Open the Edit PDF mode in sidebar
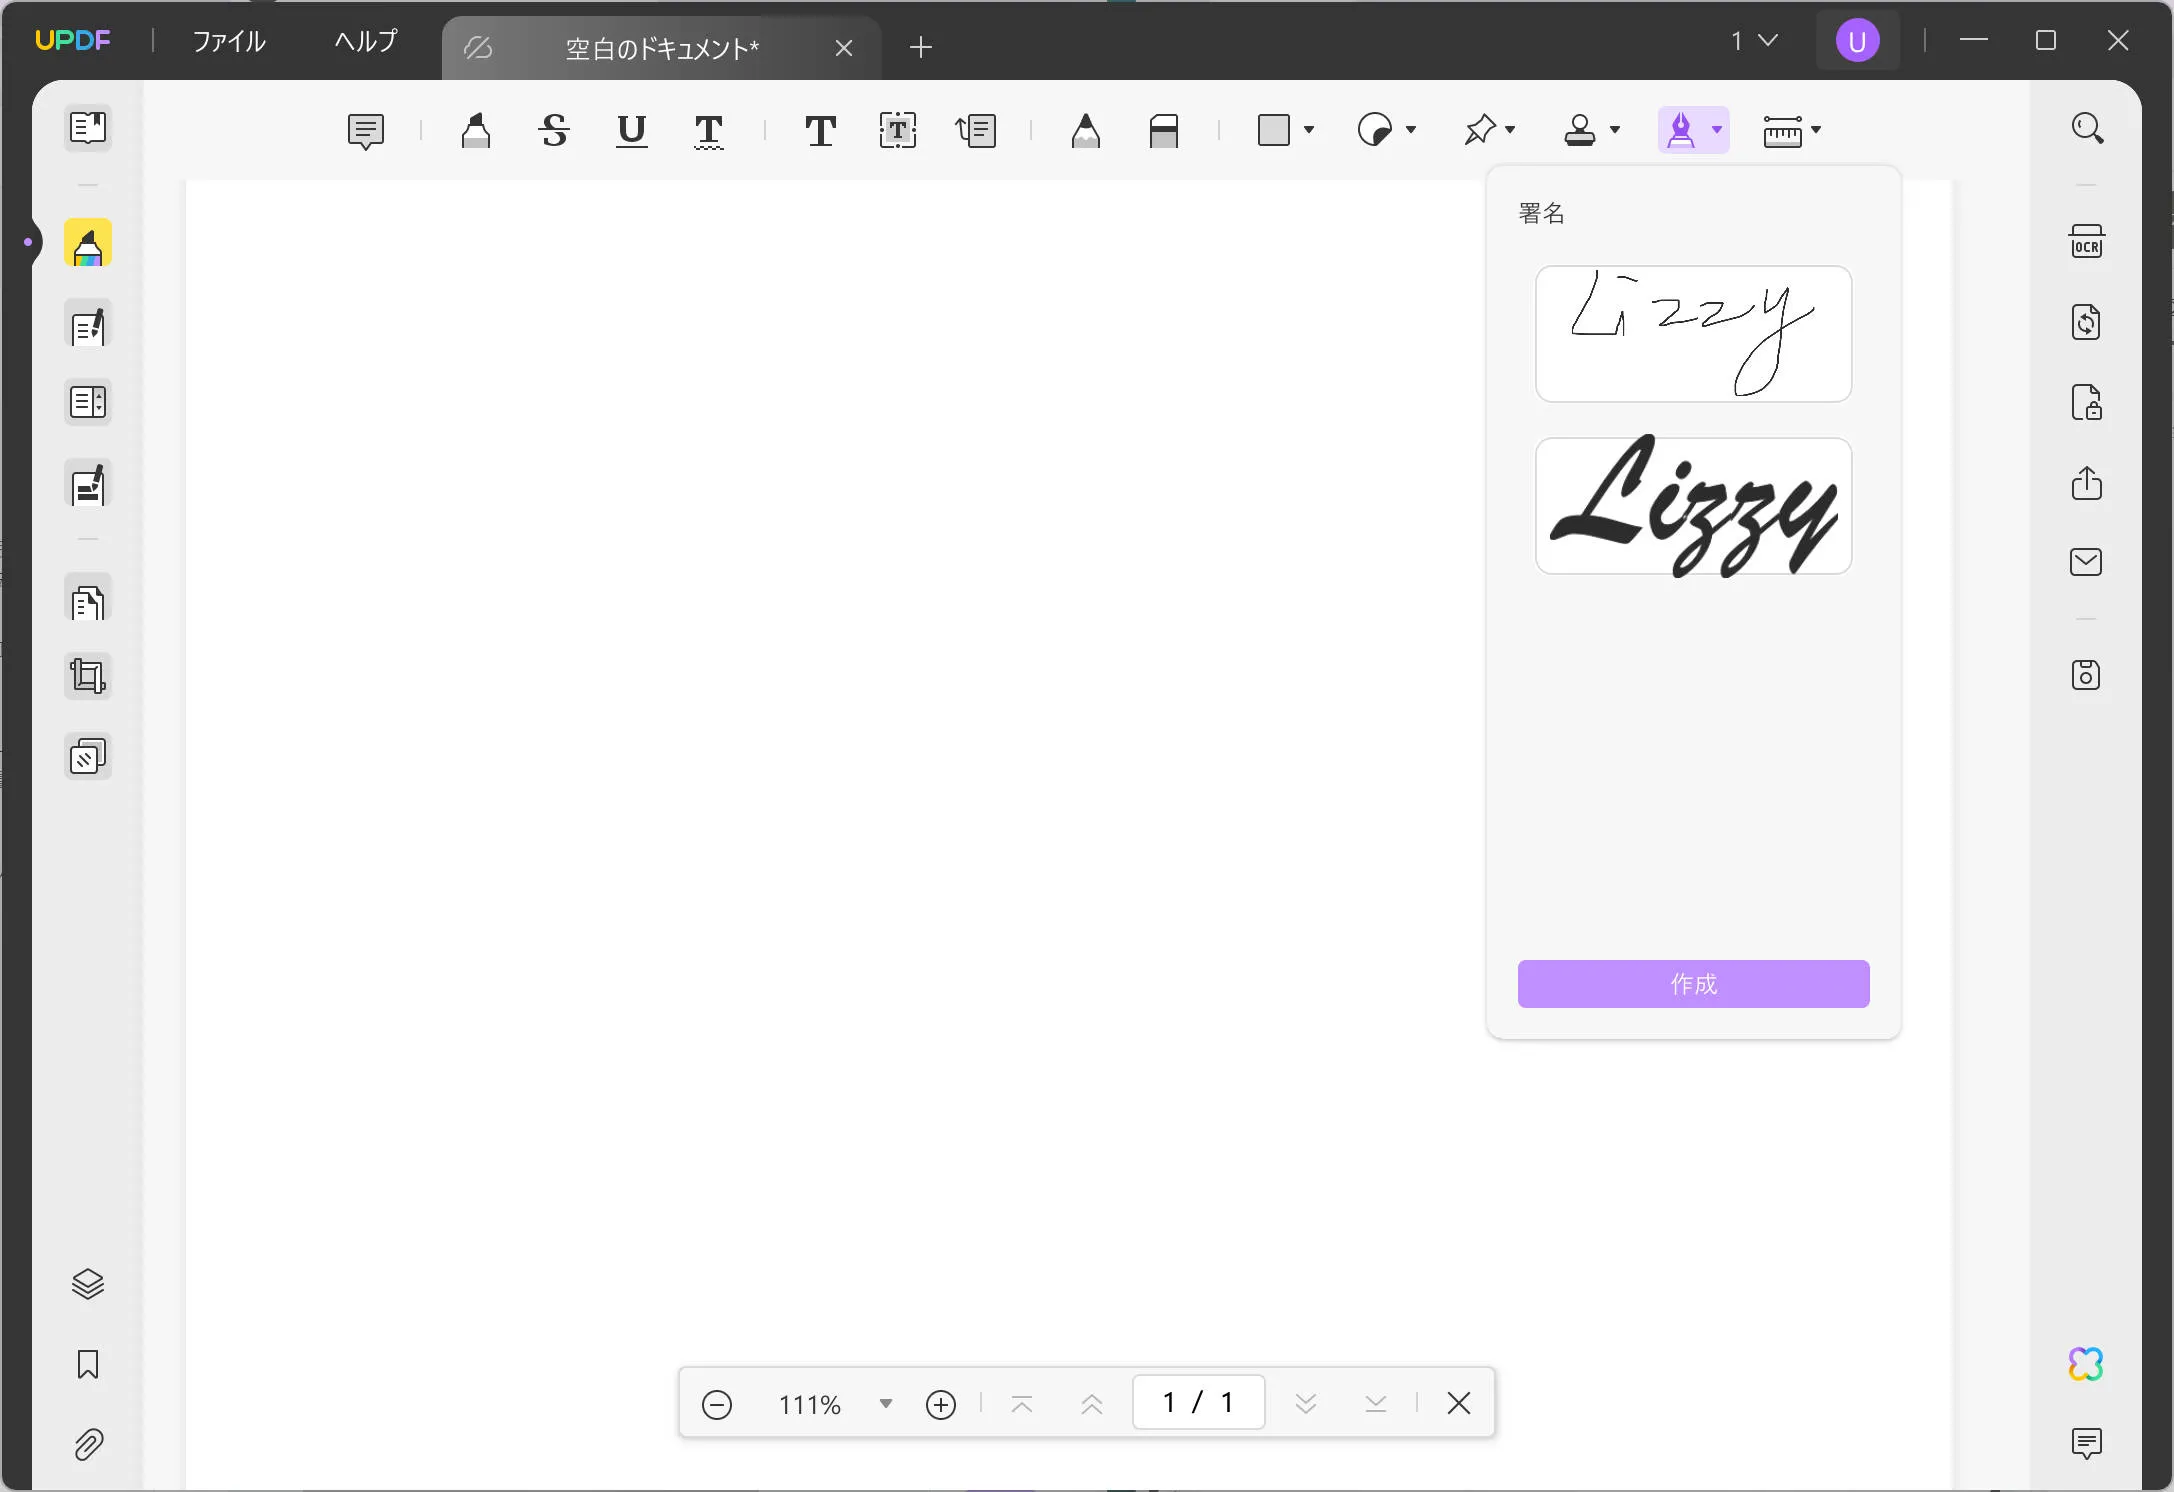This screenshot has height=1492, width=2174. tap(88, 325)
